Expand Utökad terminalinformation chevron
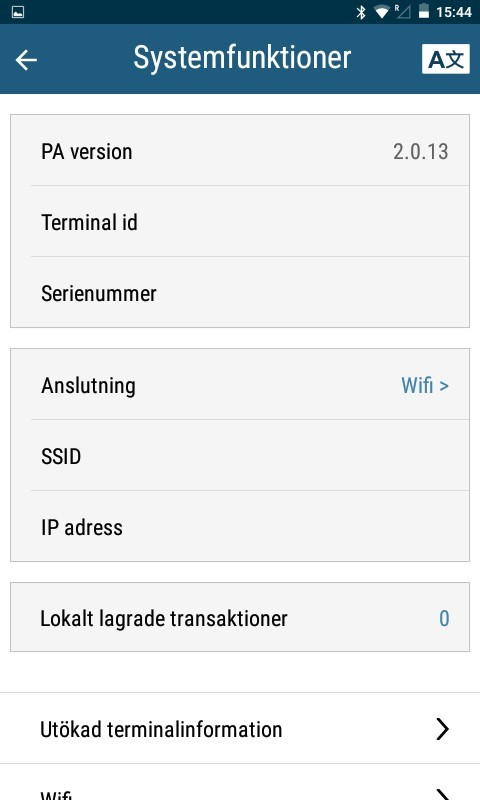Image resolution: width=480 pixels, height=800 pixels. click(x=442, y=729)
